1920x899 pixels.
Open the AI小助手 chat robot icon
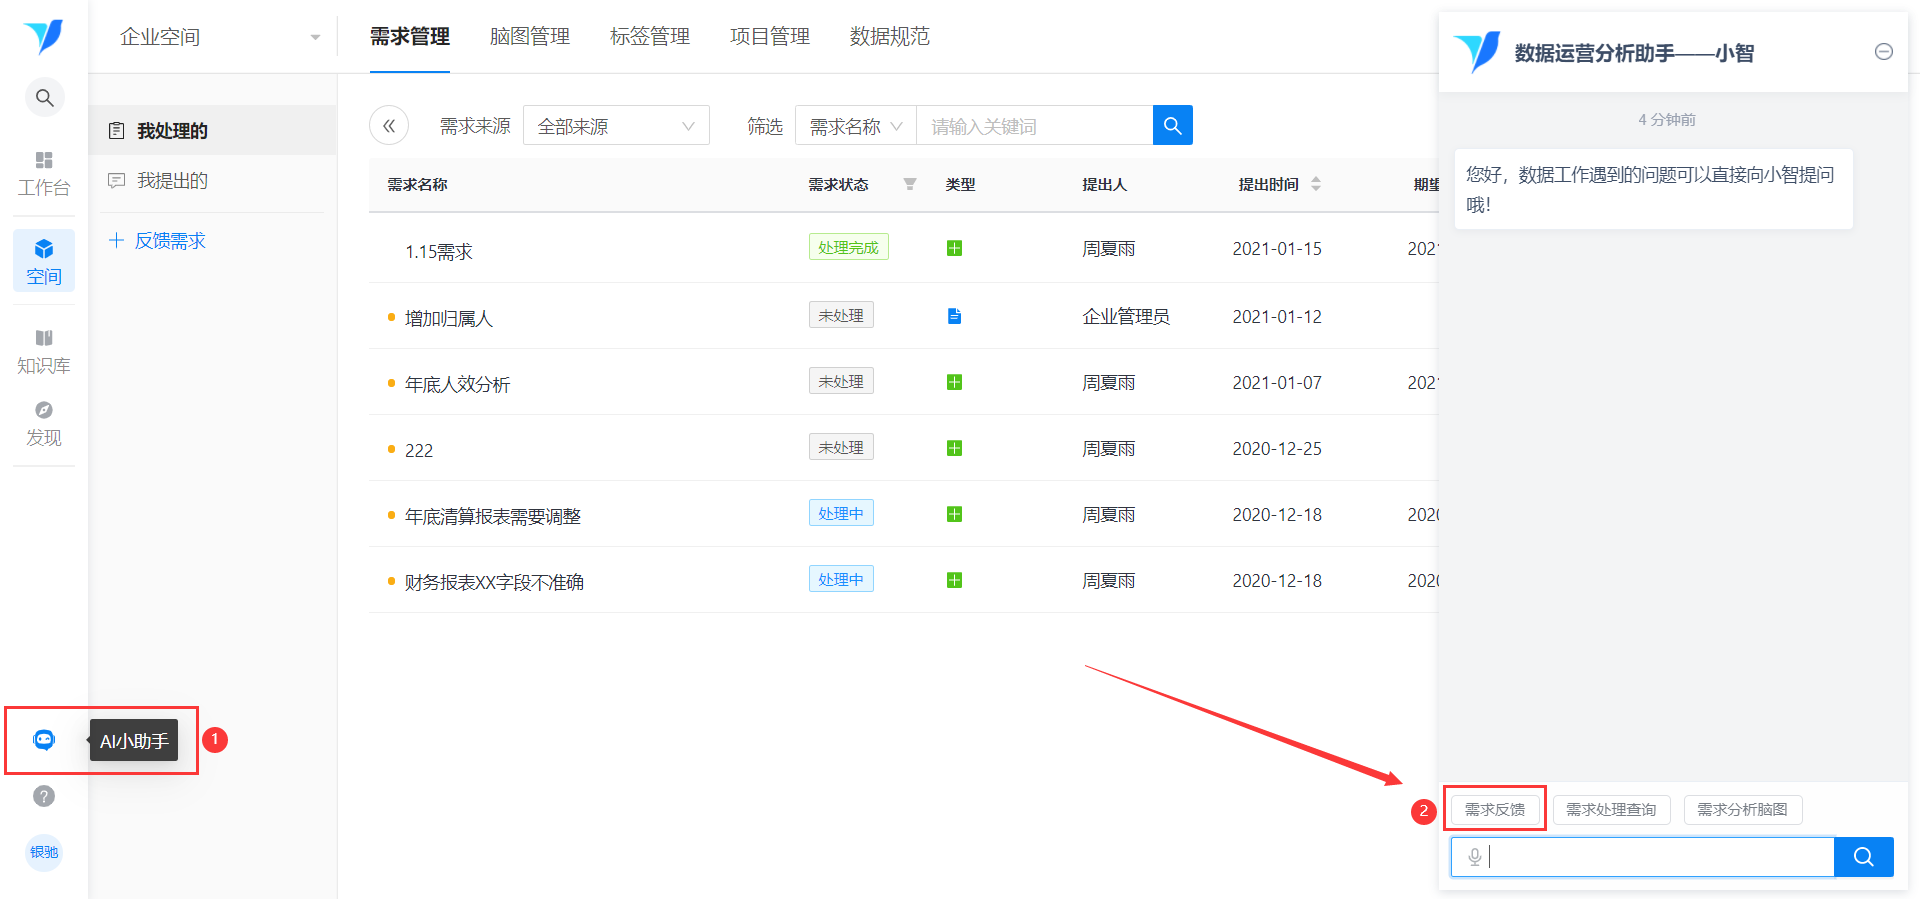[x=44, y=740]
